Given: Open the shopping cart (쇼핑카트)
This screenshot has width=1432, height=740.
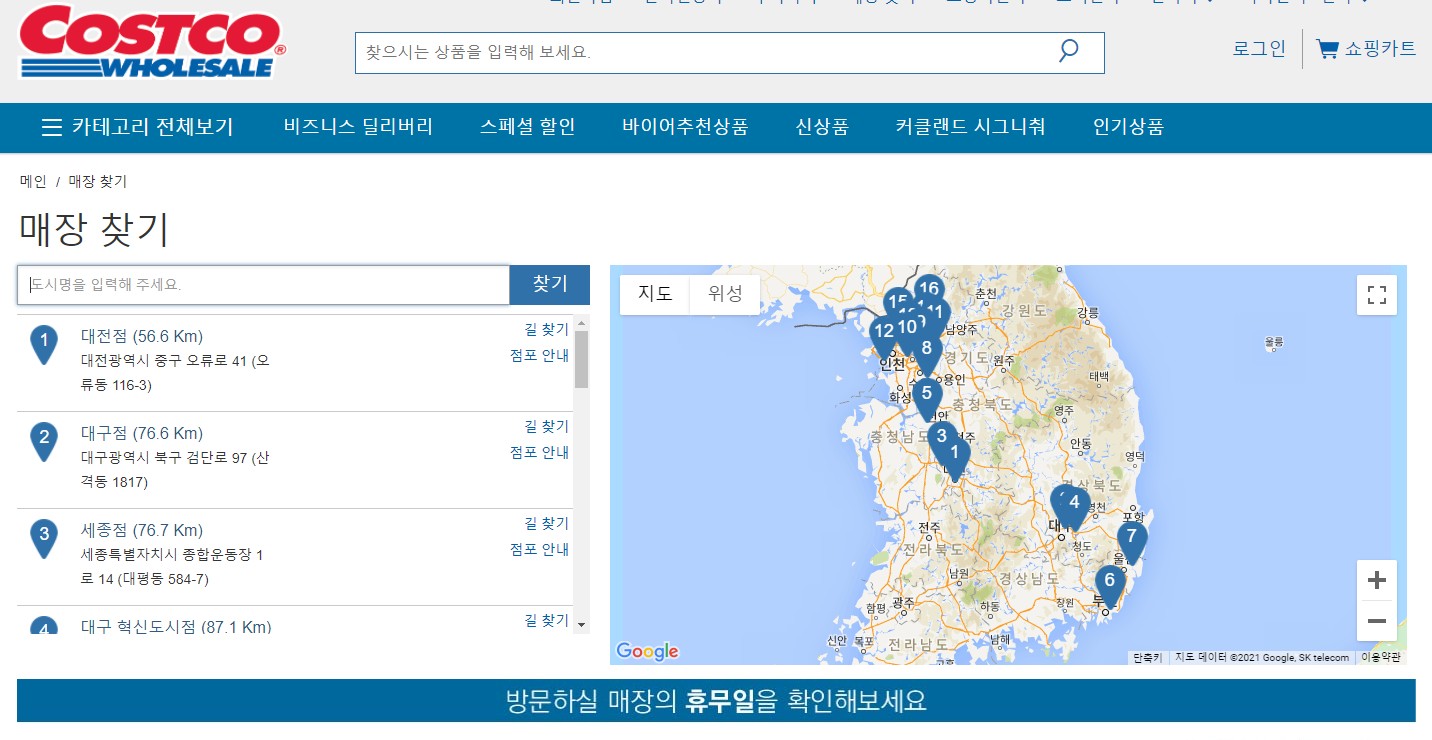Looking at the screenshot, I should [1366, 48].
